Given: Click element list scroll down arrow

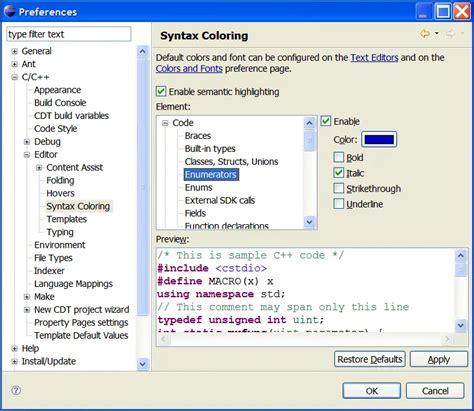Looking at the screenshot, I should point(309,222).
